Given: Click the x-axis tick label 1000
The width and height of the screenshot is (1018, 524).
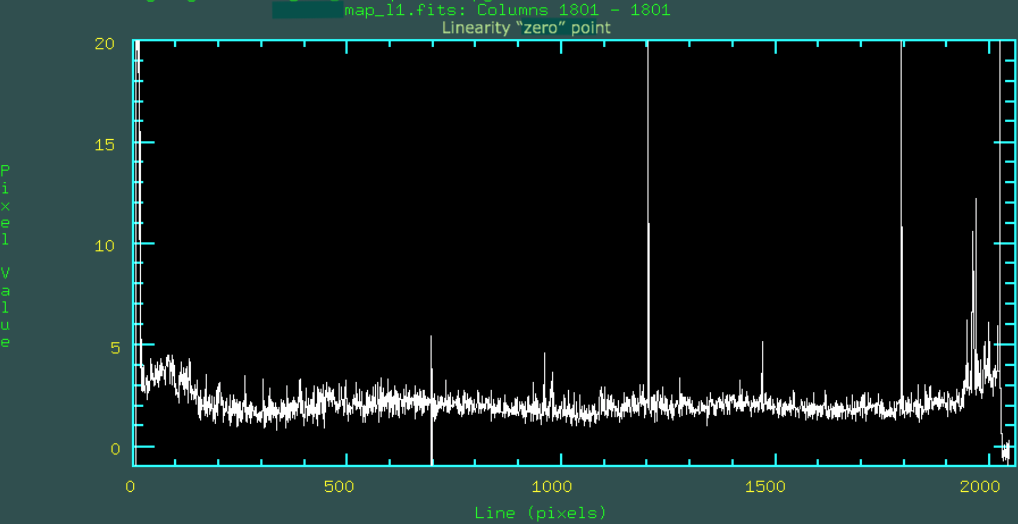Looking at the screenshot, I should pos(552,486).
